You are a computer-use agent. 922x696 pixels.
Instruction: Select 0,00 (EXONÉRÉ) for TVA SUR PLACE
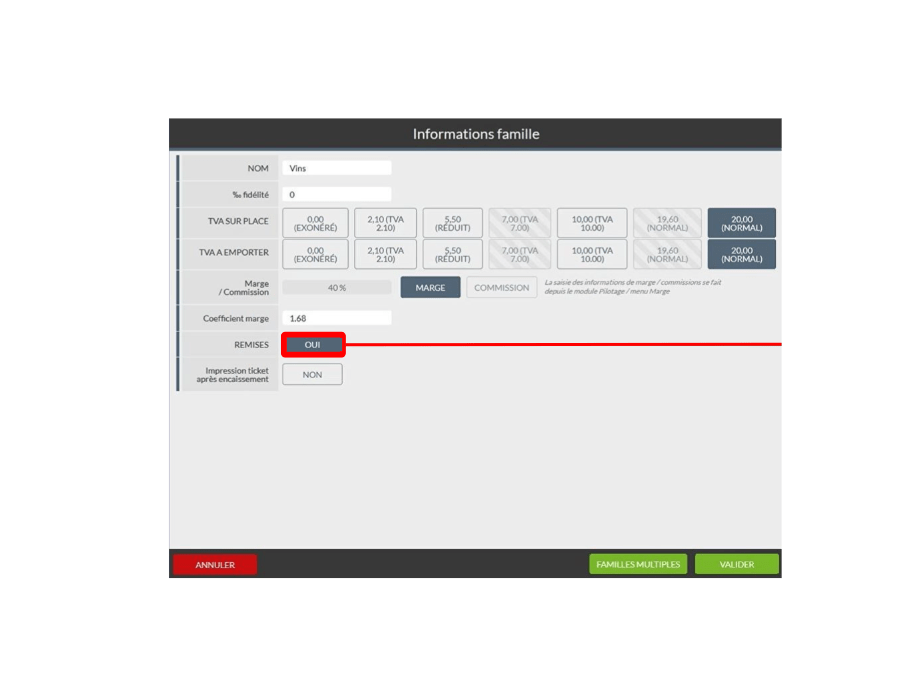[x=315, y=223]
